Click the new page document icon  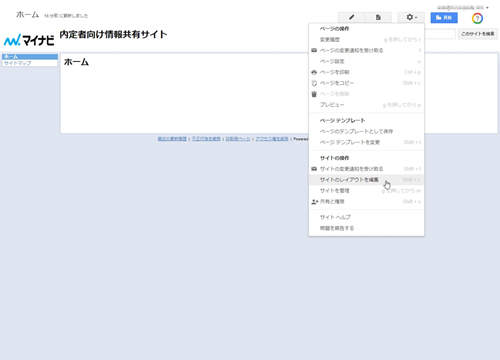click(378, 17)
